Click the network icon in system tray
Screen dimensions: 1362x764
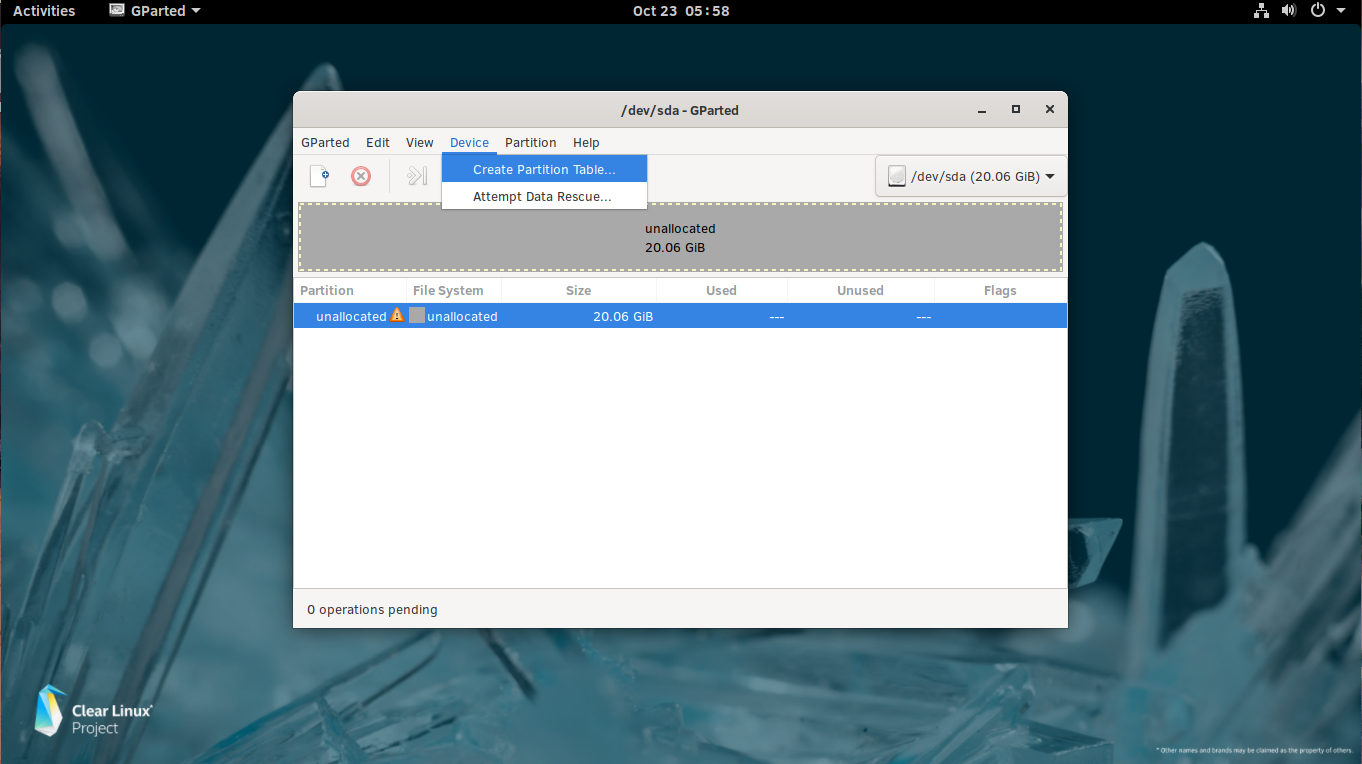tap(1261, 11)
